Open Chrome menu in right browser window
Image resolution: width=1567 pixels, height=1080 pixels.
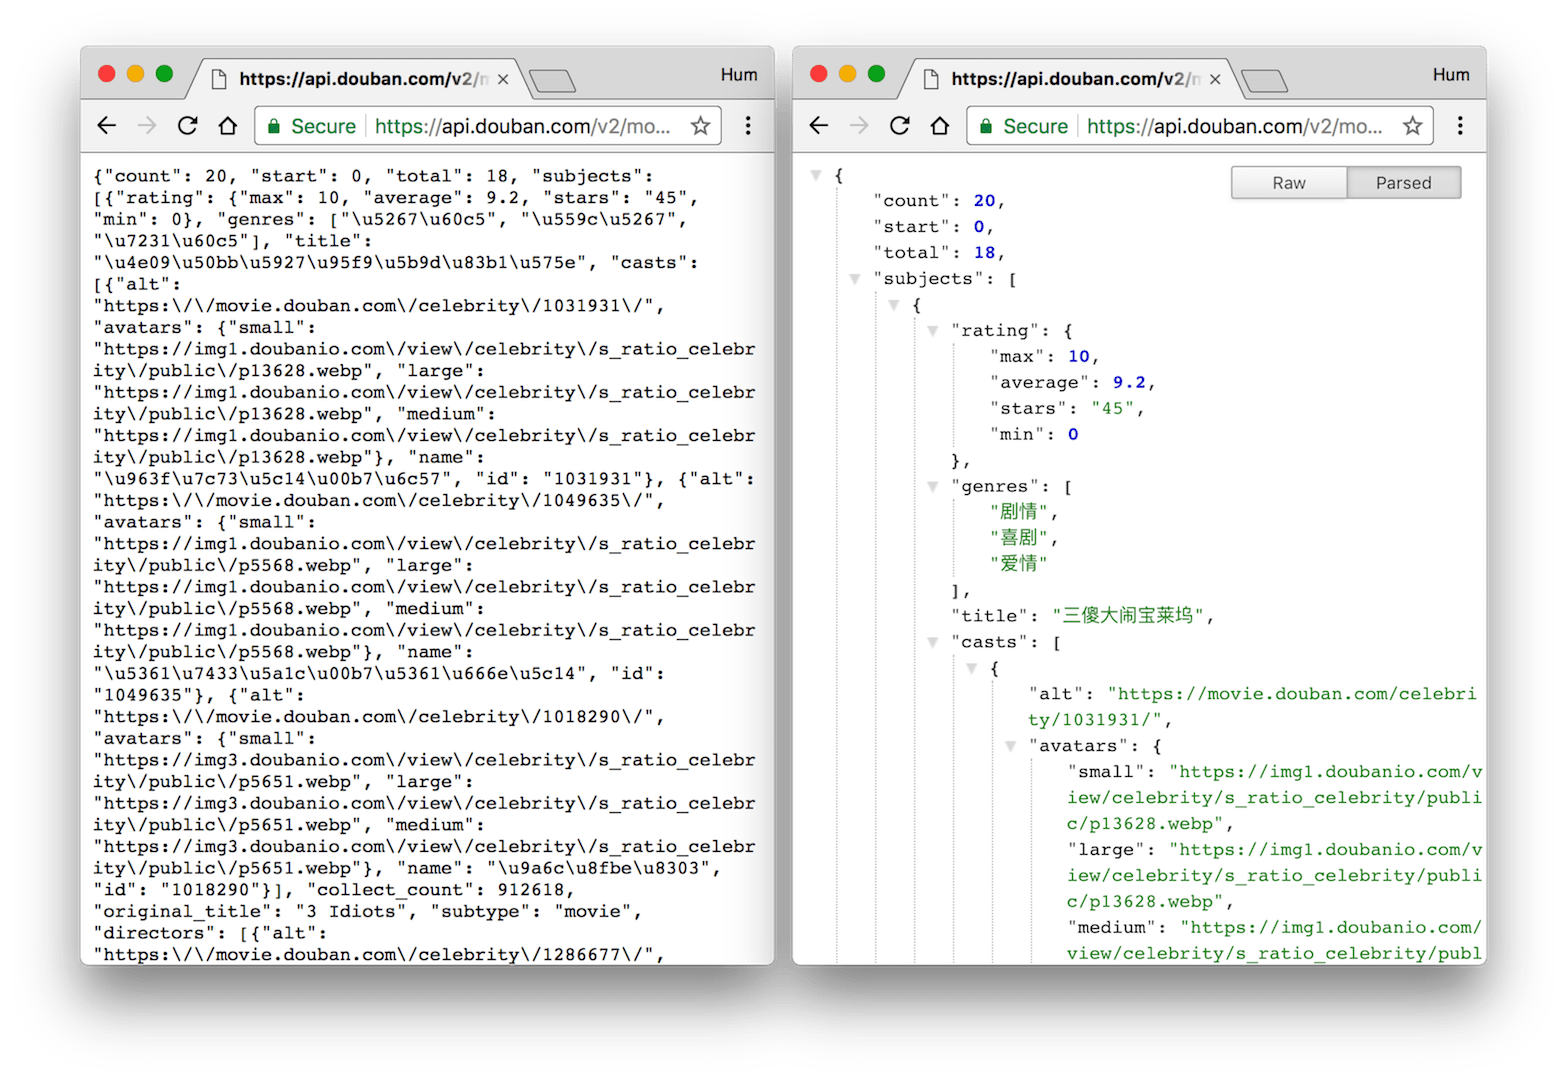(x=1460, y=126)
